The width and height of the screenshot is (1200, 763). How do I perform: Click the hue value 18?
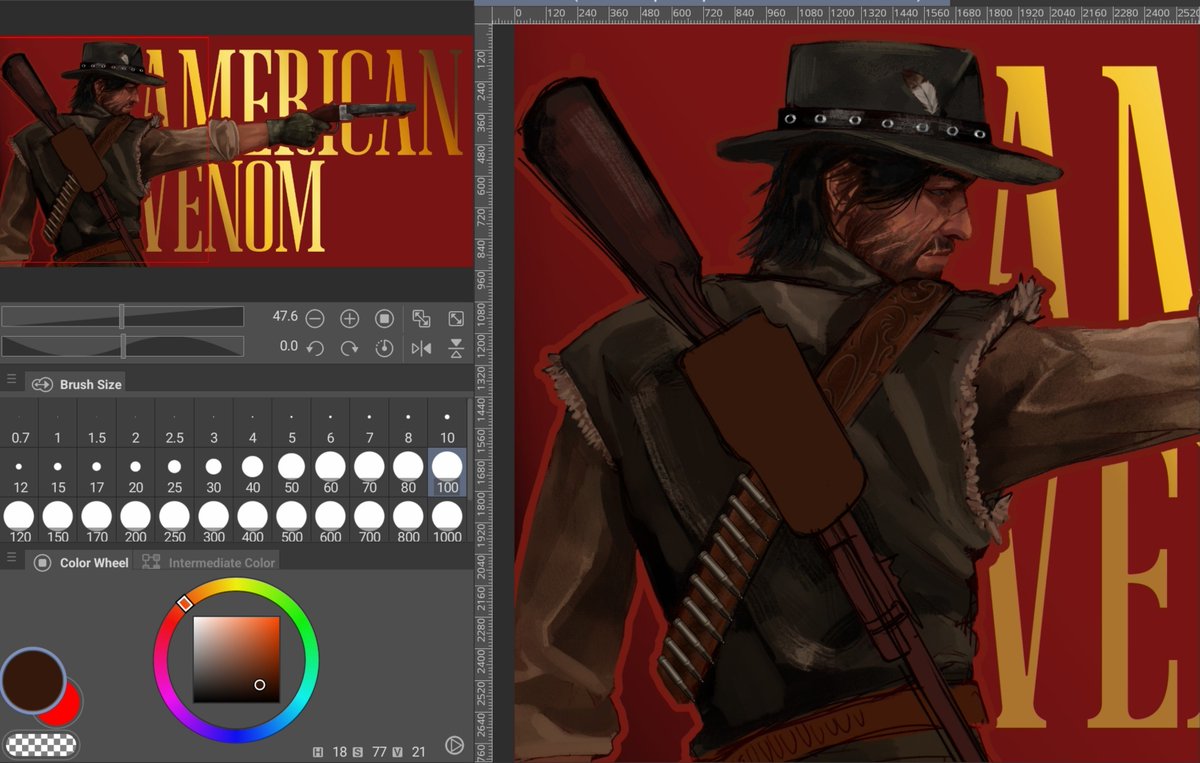click(338, 751)
